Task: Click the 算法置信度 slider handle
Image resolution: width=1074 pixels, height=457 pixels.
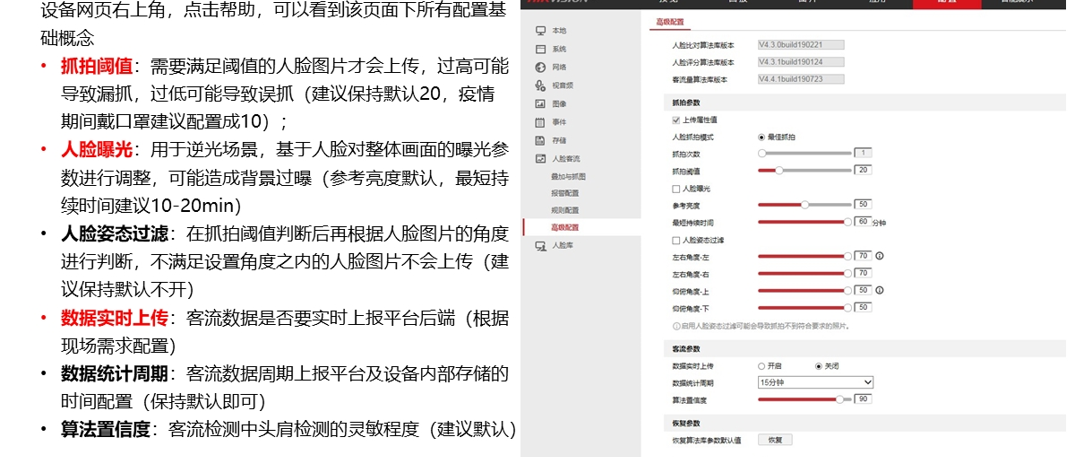Action: point(840,399)
